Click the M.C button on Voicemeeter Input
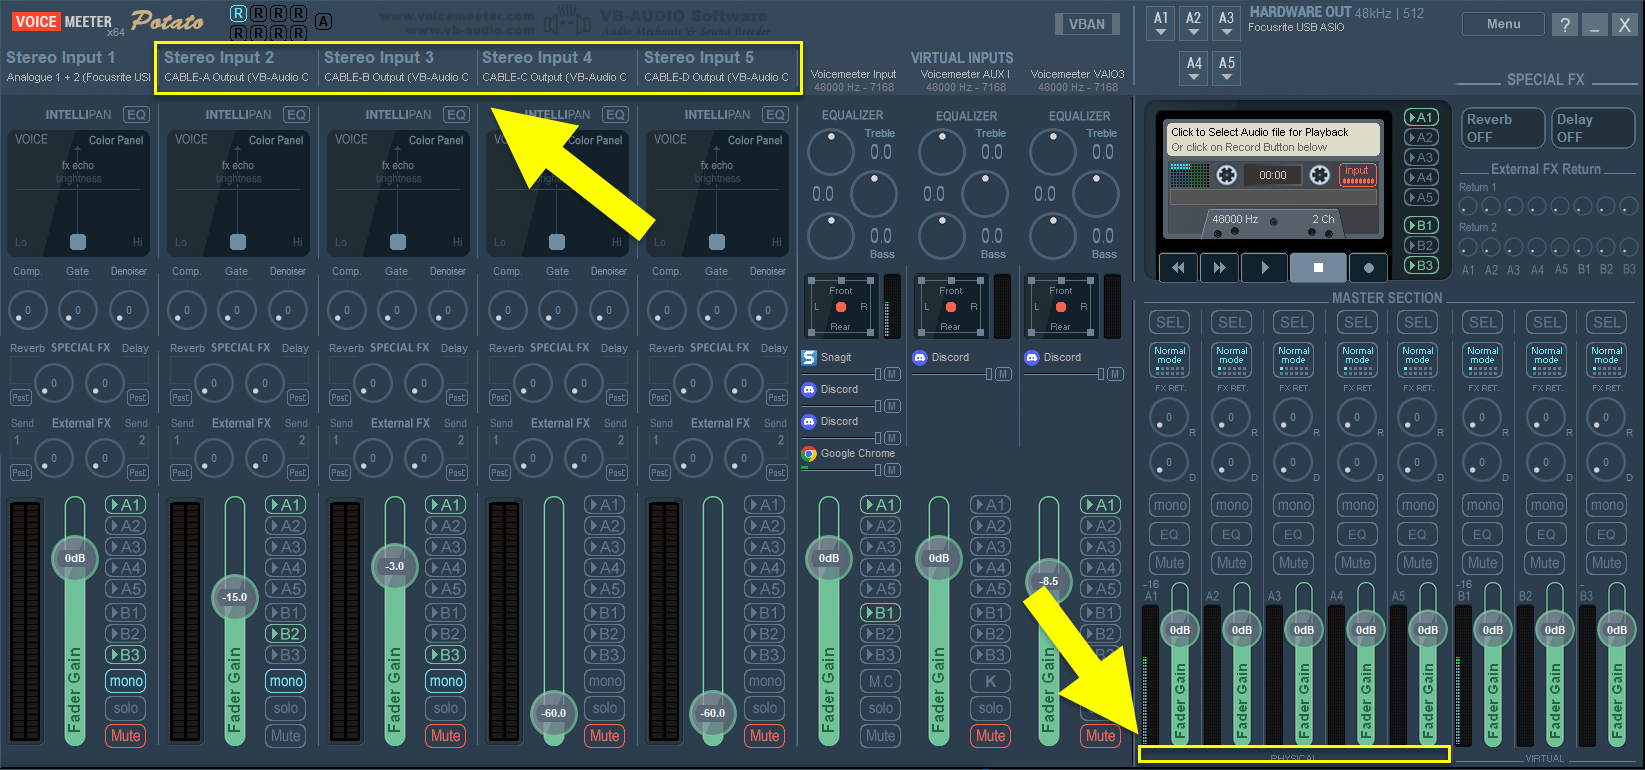Image resolution: width=1645 pixels, height=770 pixels. click(881, 681)
